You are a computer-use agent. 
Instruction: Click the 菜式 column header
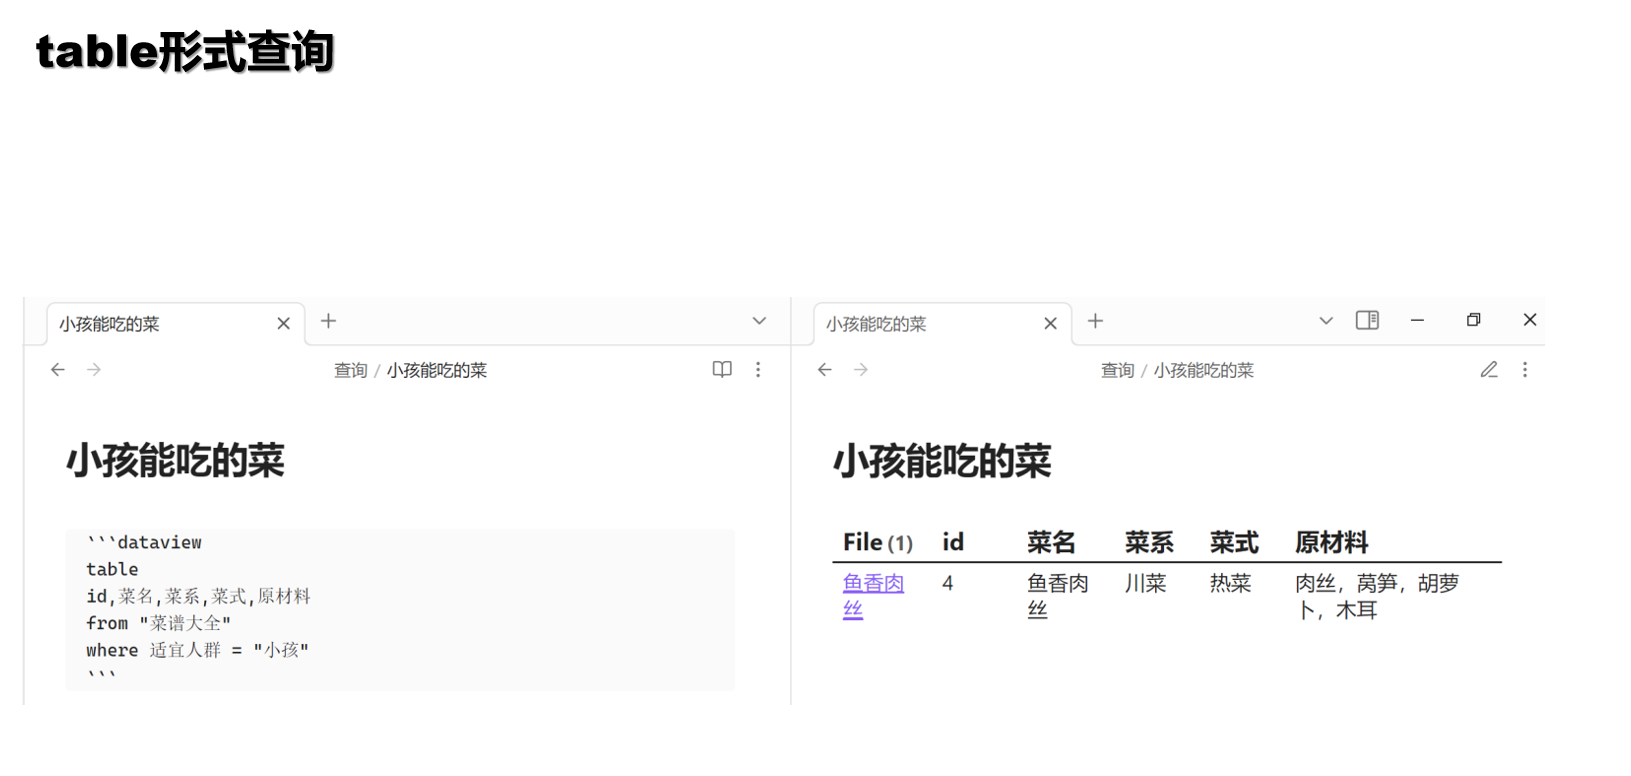[1234, 543]
